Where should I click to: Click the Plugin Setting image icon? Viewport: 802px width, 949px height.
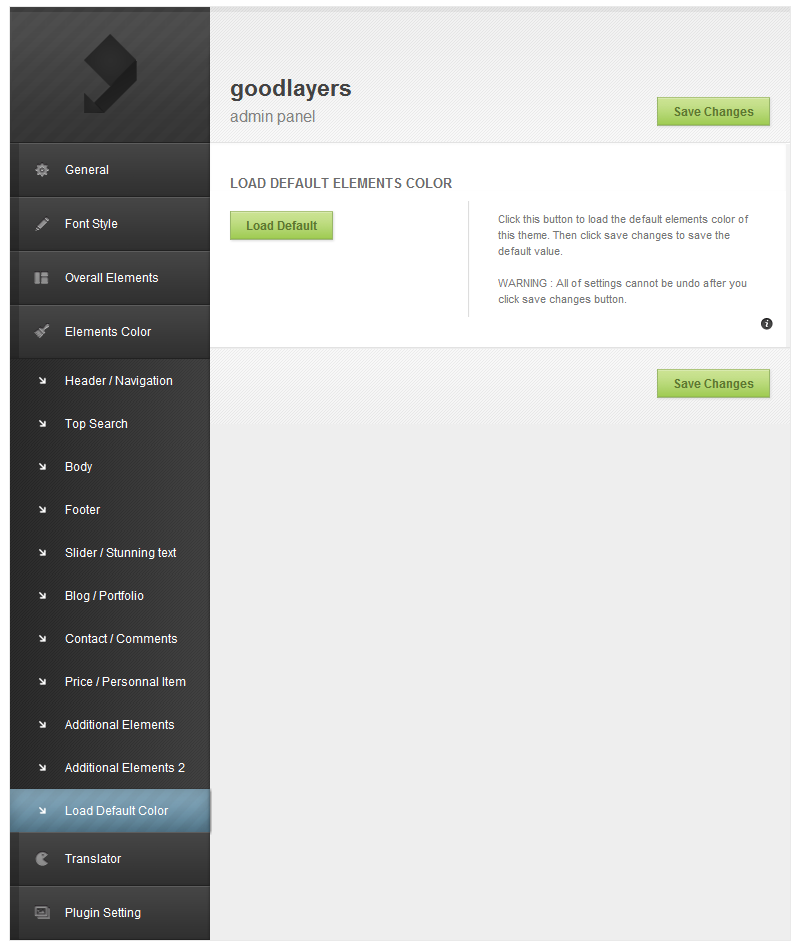pyautogui.click(x=42, y=913)
